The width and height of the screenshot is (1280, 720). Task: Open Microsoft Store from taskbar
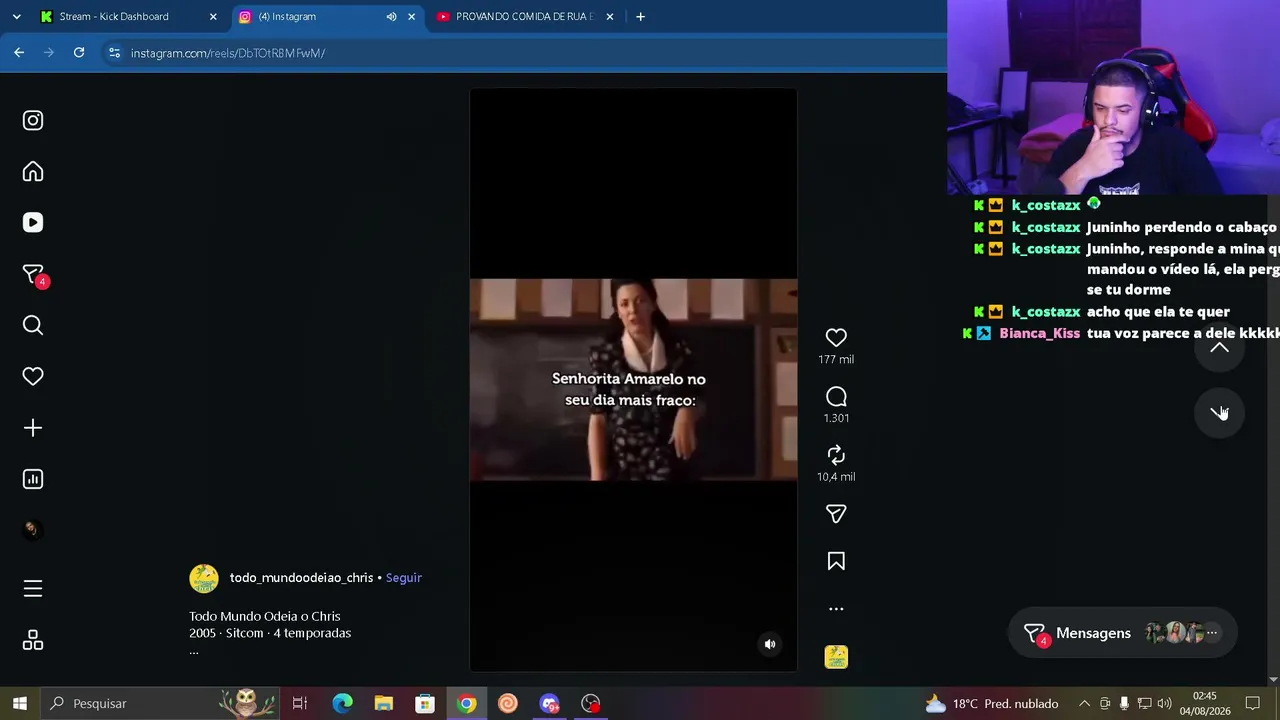click(x=425, y=704)
